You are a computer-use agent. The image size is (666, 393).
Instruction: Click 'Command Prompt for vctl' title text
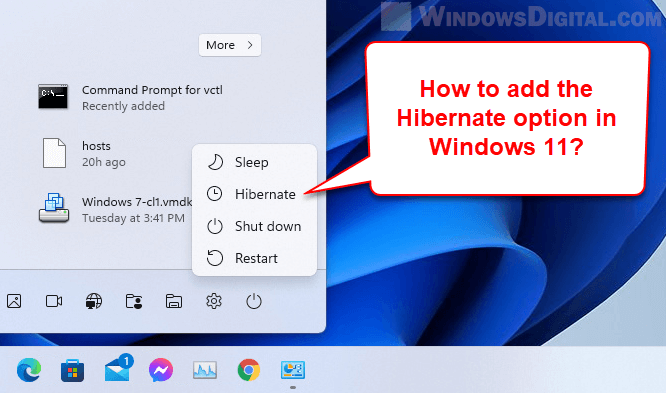click(152, 90)
